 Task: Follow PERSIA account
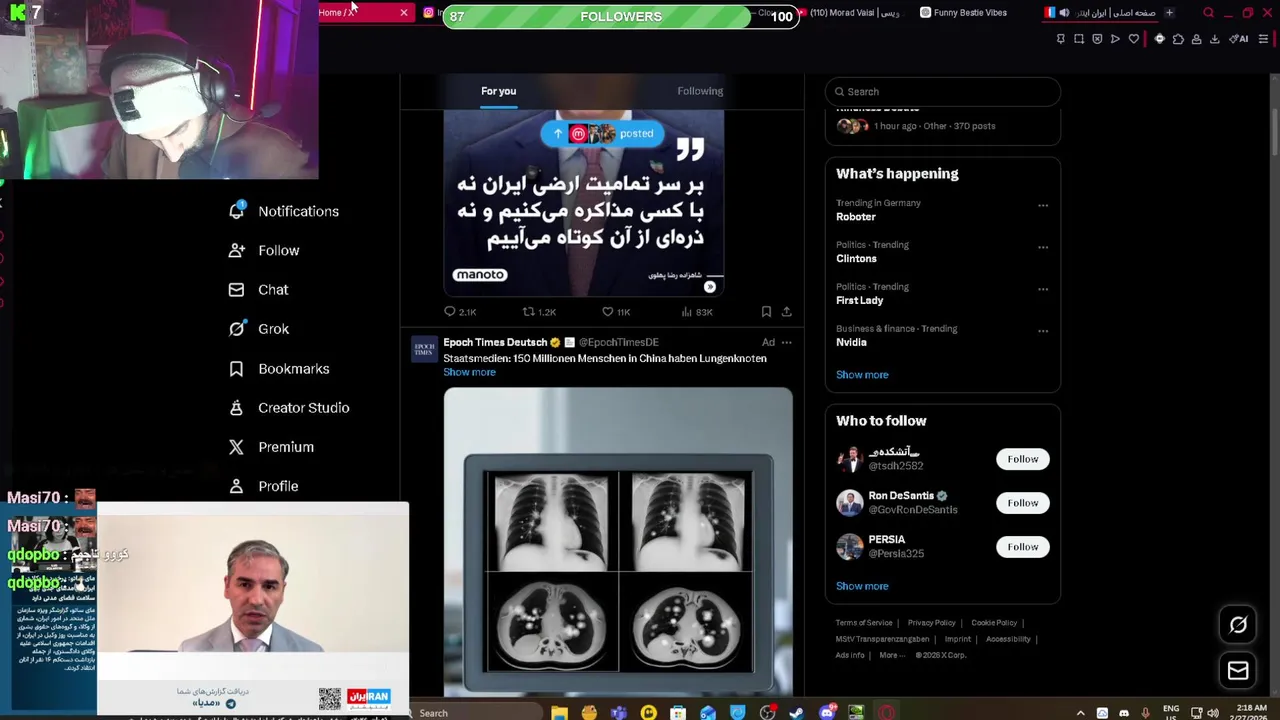tap(1022, 547)
